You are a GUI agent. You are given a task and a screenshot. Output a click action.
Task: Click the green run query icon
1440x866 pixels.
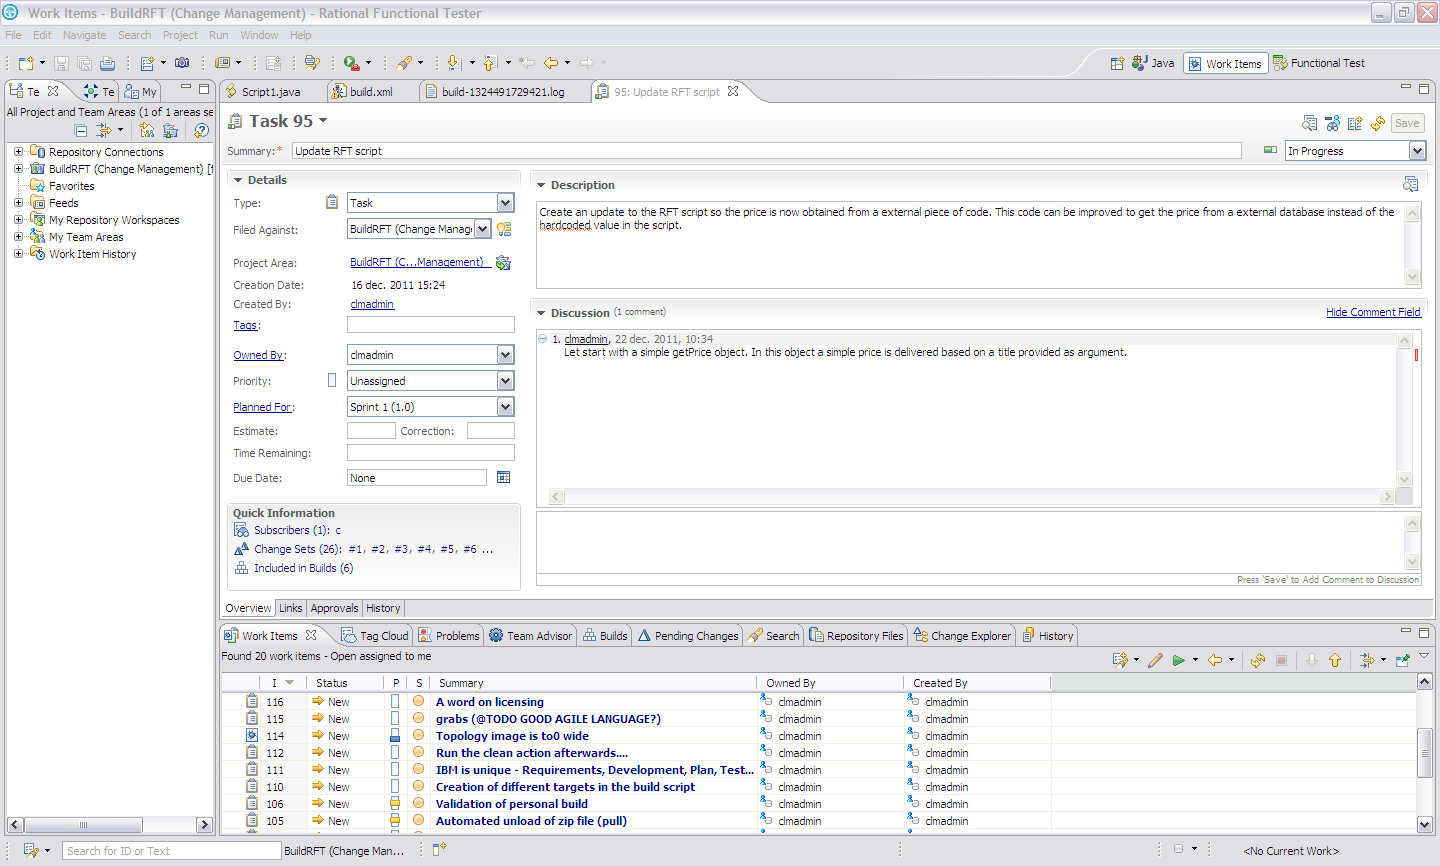(1179, 660)
